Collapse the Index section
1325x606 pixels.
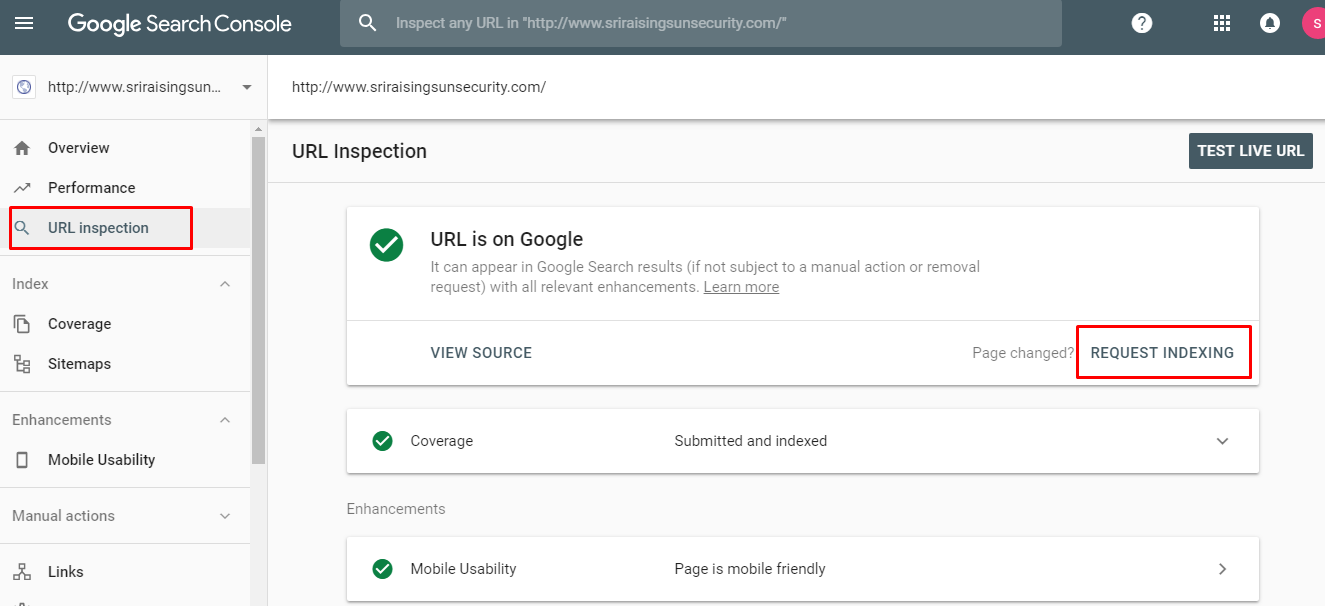tap(224, 283)
